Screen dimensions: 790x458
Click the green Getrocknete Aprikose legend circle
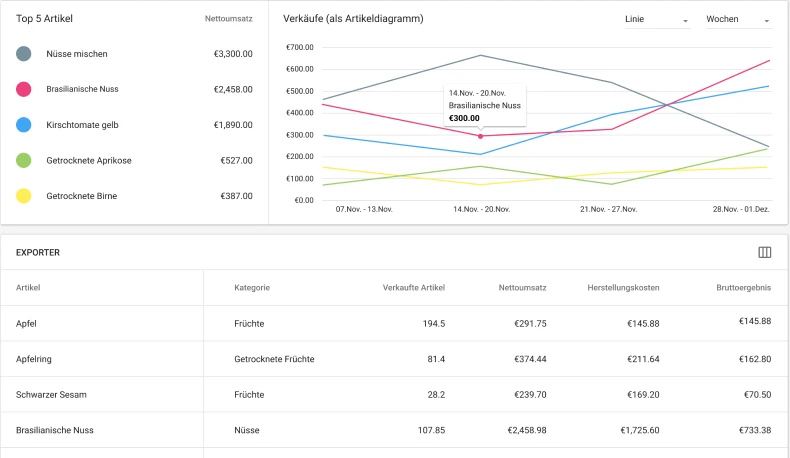[24, 160]
